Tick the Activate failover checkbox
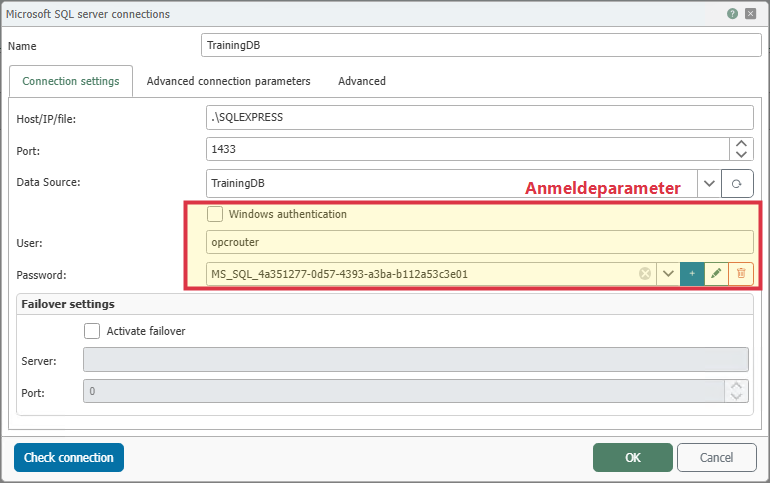Image resolution: width=770 pixels, height=483 pixels. click(92, 331)
